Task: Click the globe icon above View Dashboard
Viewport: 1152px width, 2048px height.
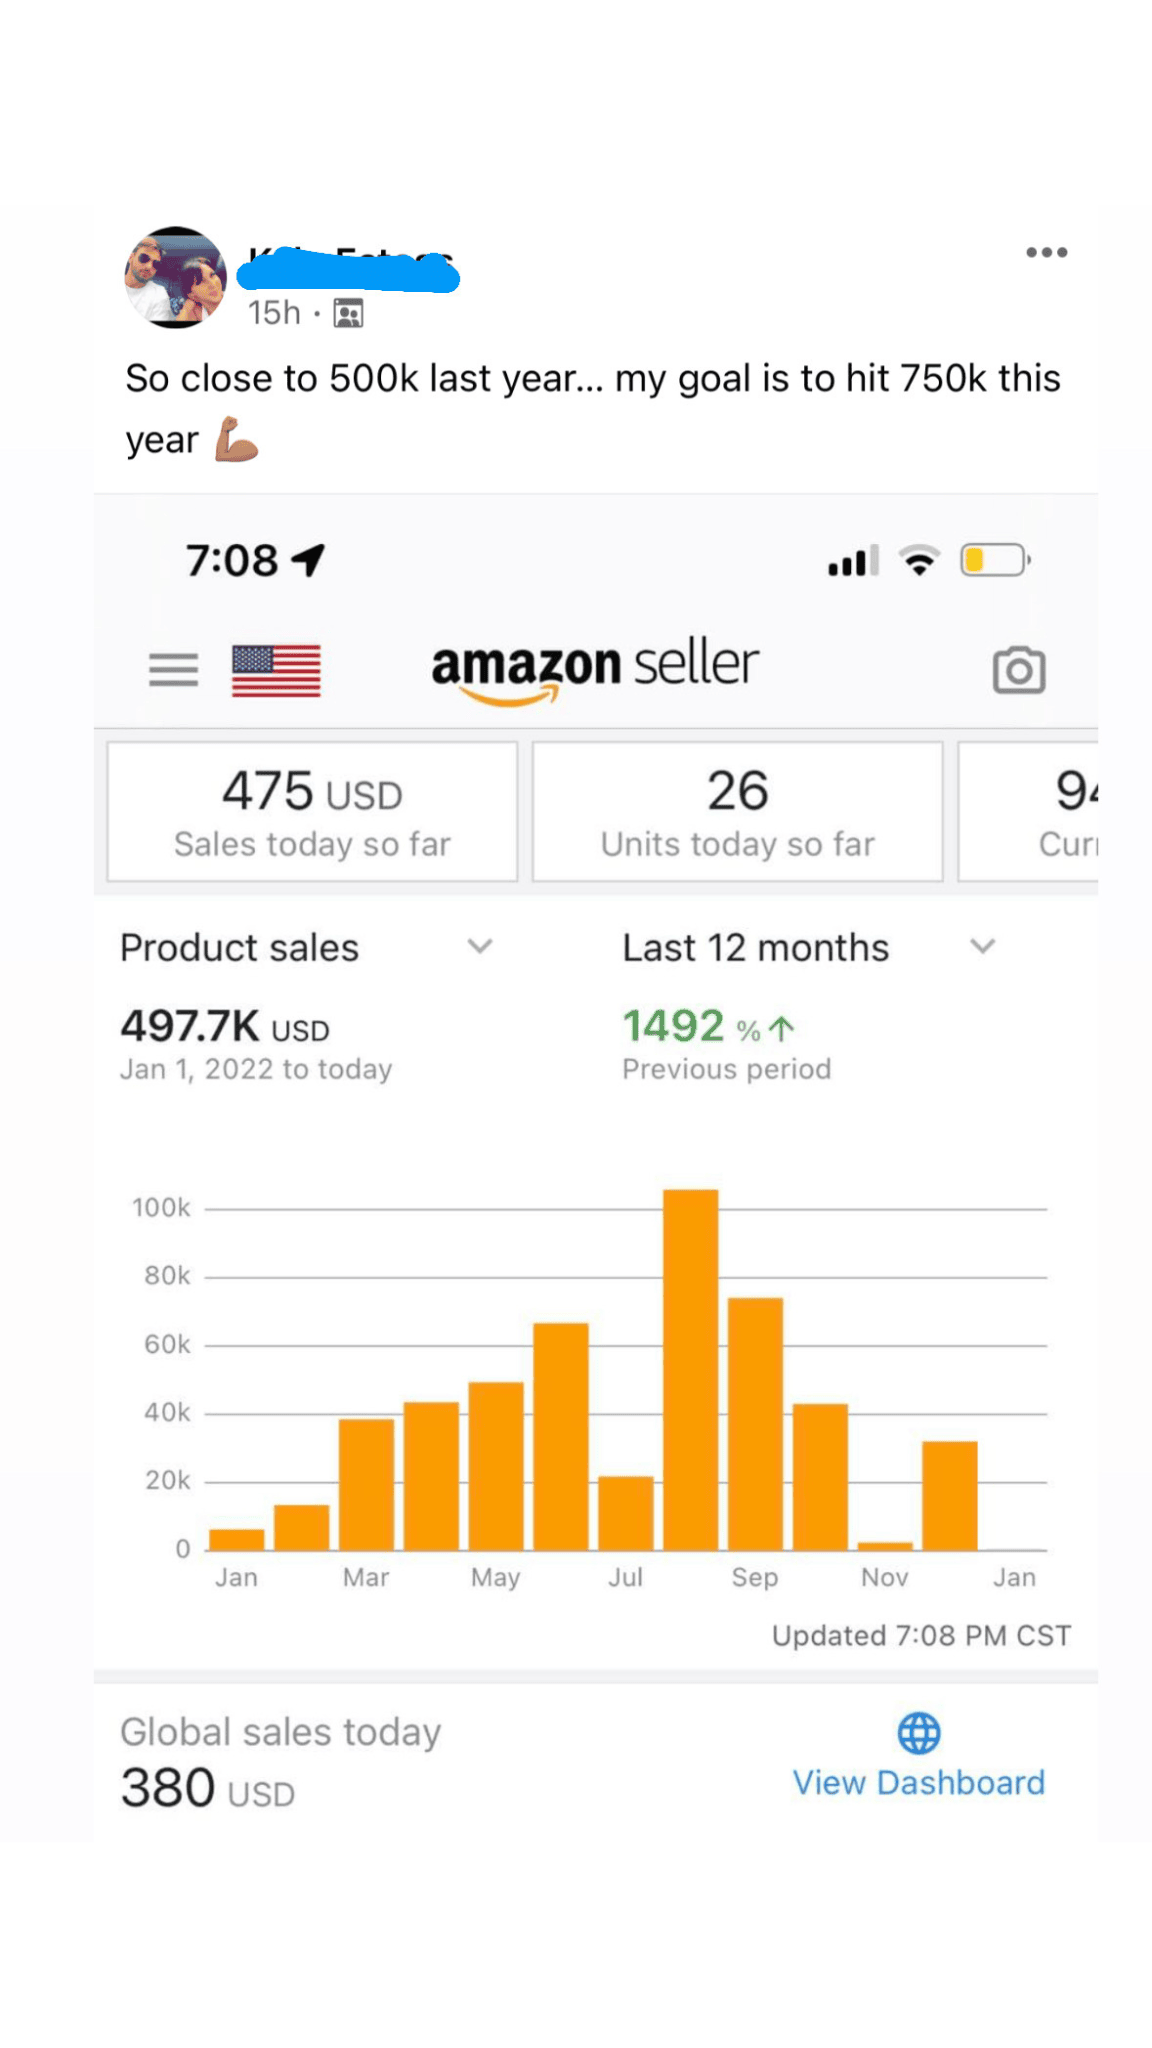Action: 918,1733
